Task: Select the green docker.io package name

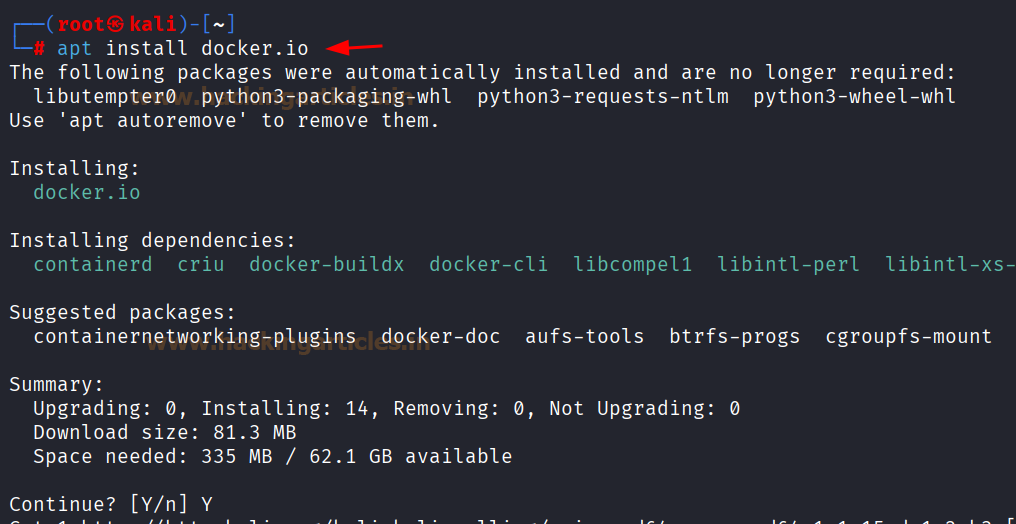Action: coord(87,192)
